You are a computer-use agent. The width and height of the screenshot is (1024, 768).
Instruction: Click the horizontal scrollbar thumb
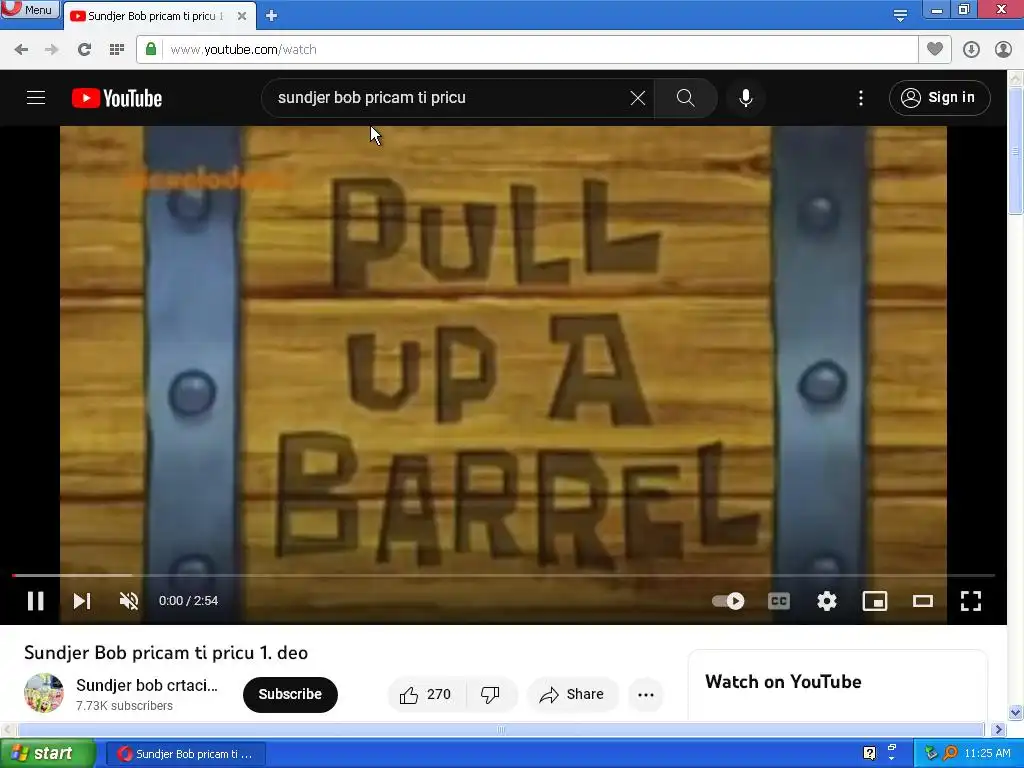point(501,729)
